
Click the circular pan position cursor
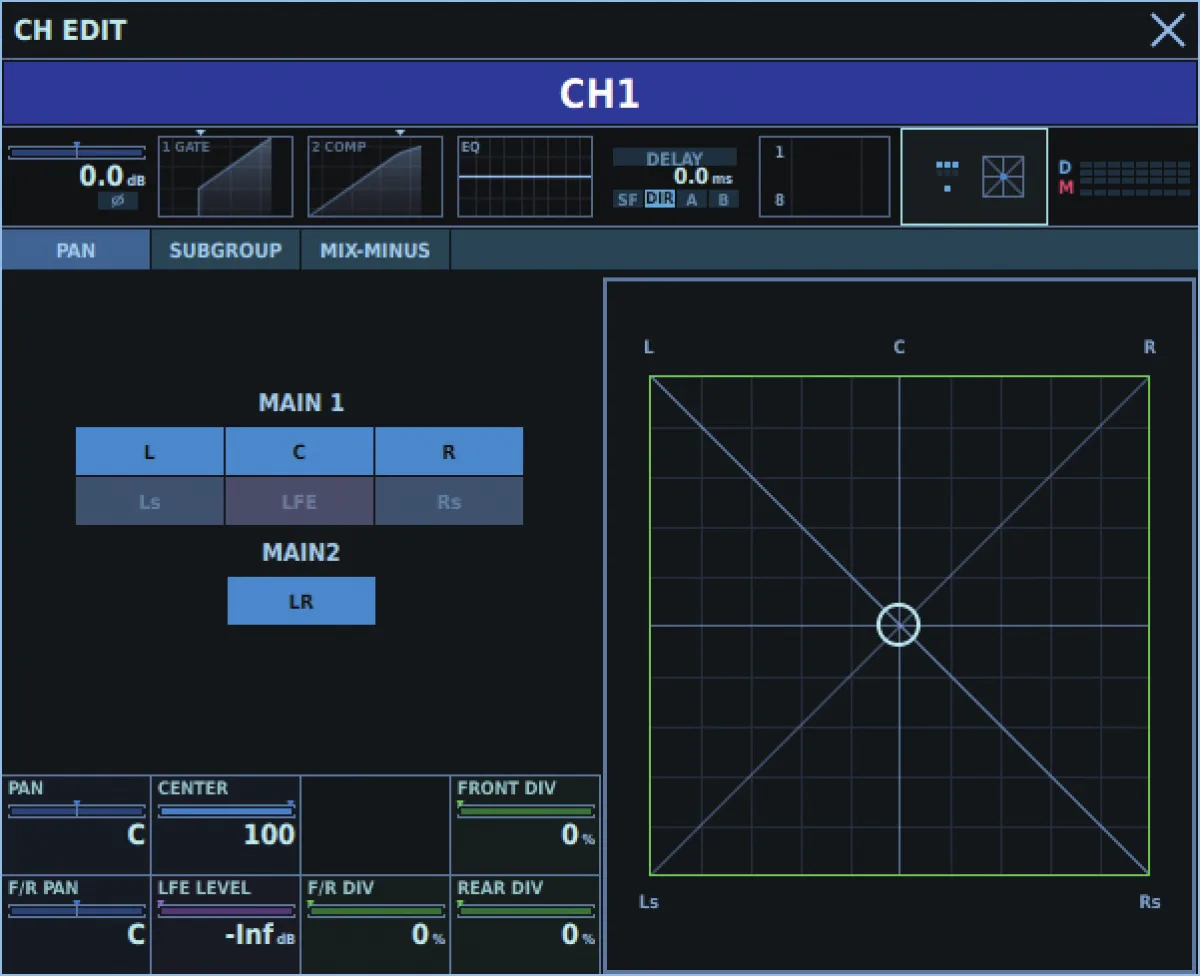(x=898, y=625)
